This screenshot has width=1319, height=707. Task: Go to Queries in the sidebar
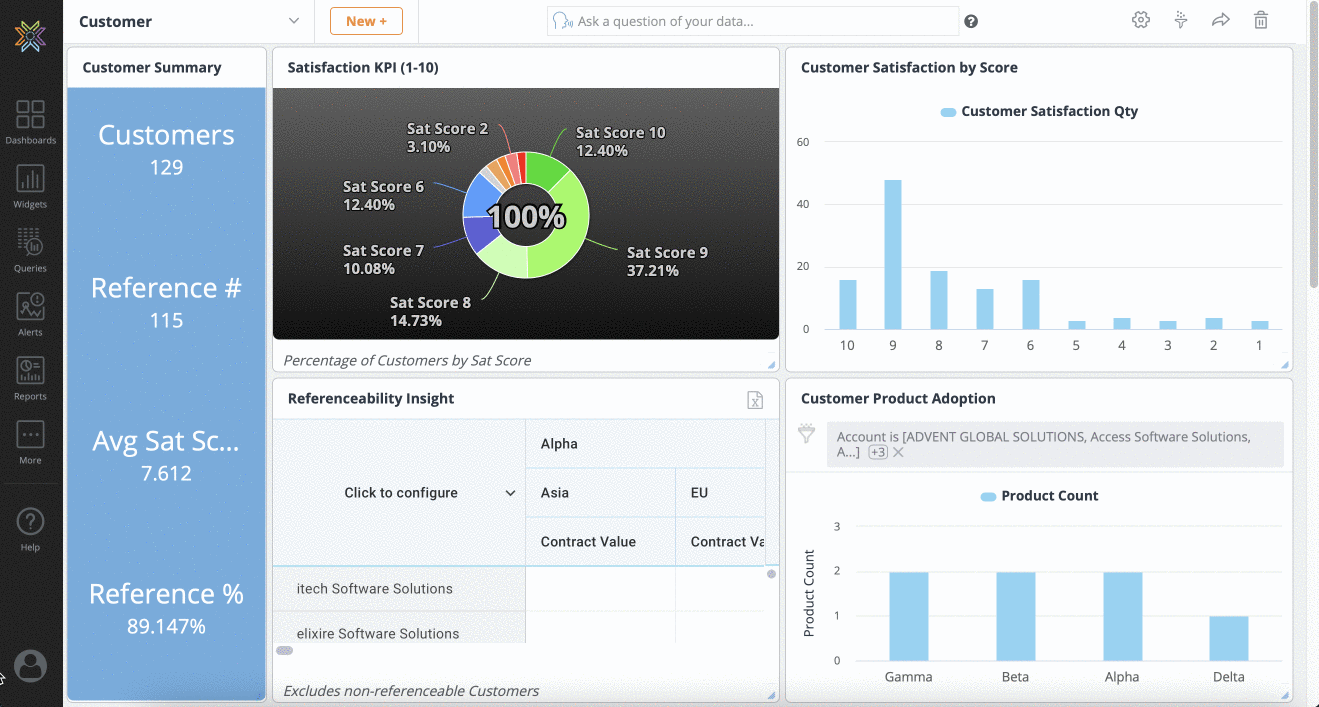point(30,249)
